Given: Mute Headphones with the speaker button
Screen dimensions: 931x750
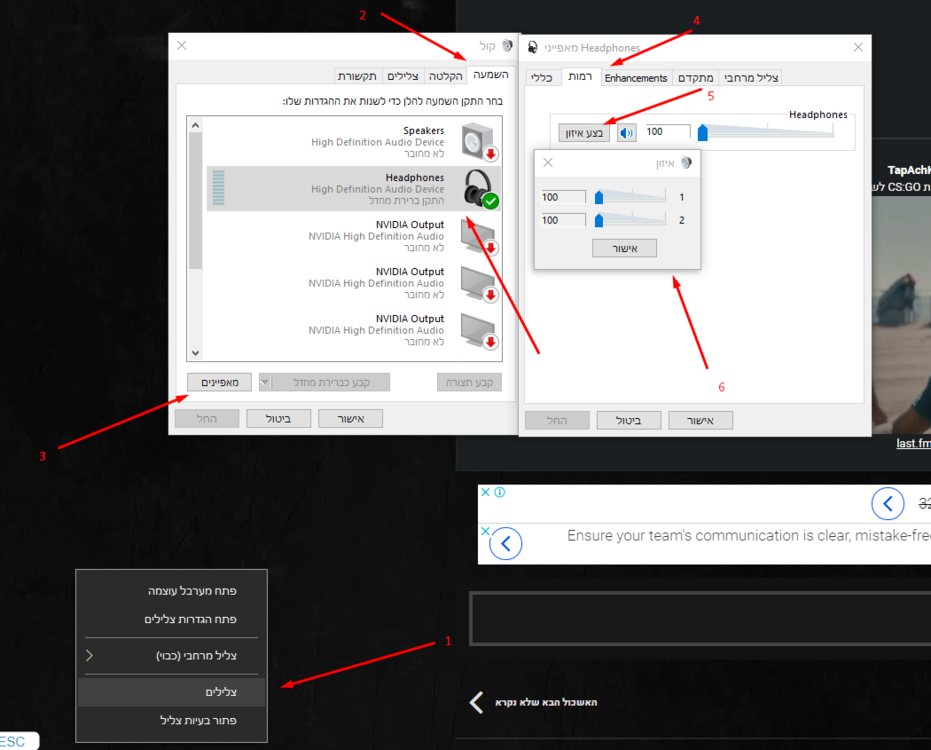Looking at the screenshot, I should [627, 133].
